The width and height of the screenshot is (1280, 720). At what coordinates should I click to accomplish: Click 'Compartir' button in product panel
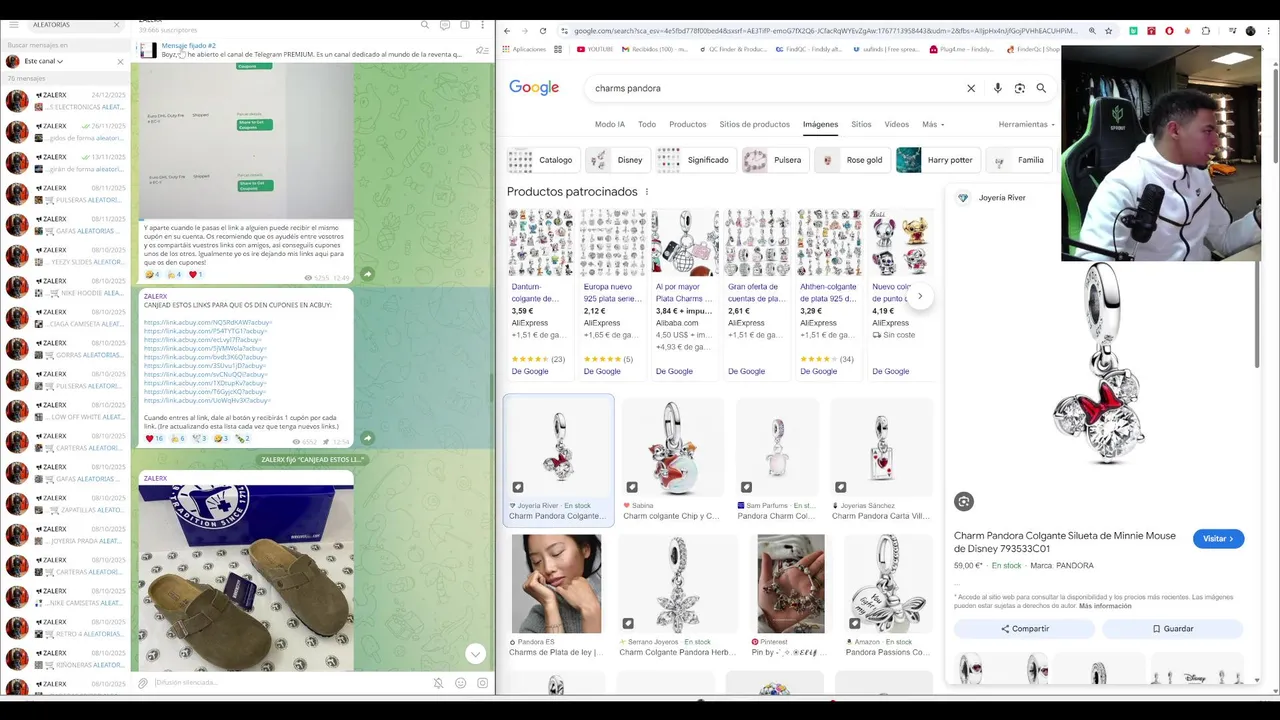coord(1024,628)
